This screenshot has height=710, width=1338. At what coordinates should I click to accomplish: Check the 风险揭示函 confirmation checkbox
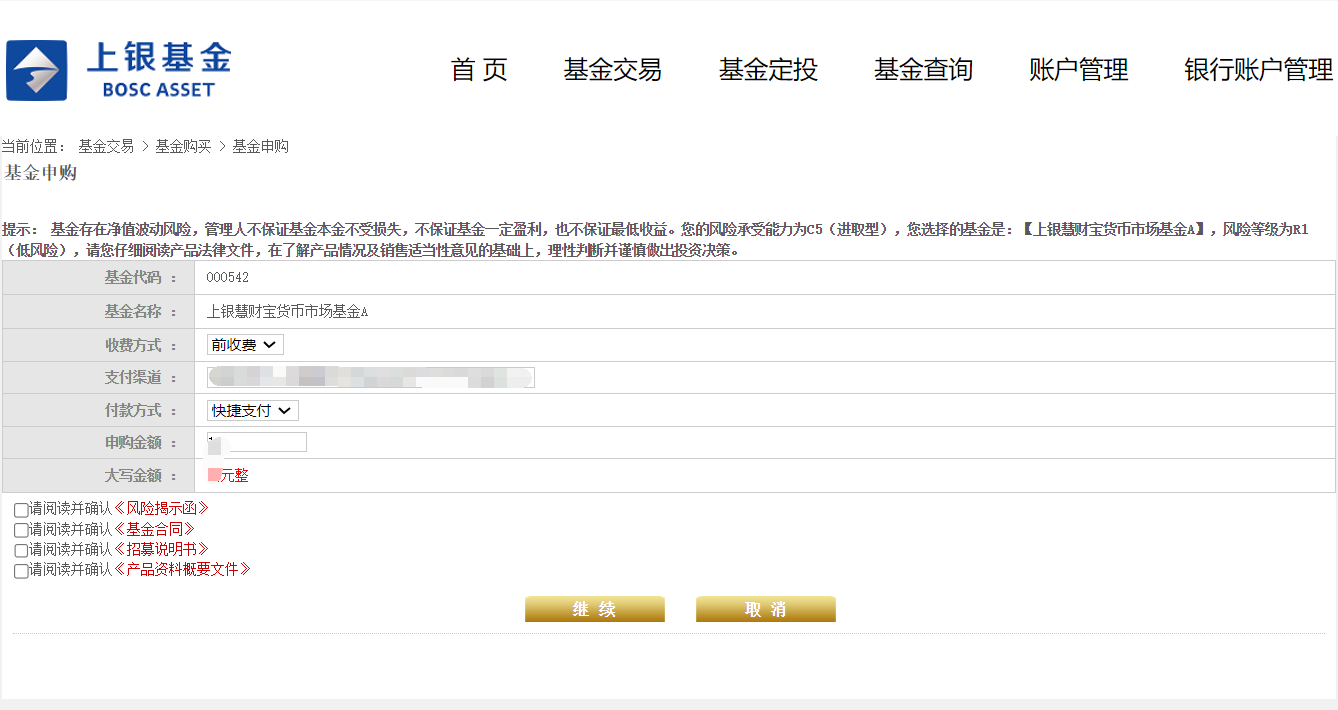tap(19, 510)
